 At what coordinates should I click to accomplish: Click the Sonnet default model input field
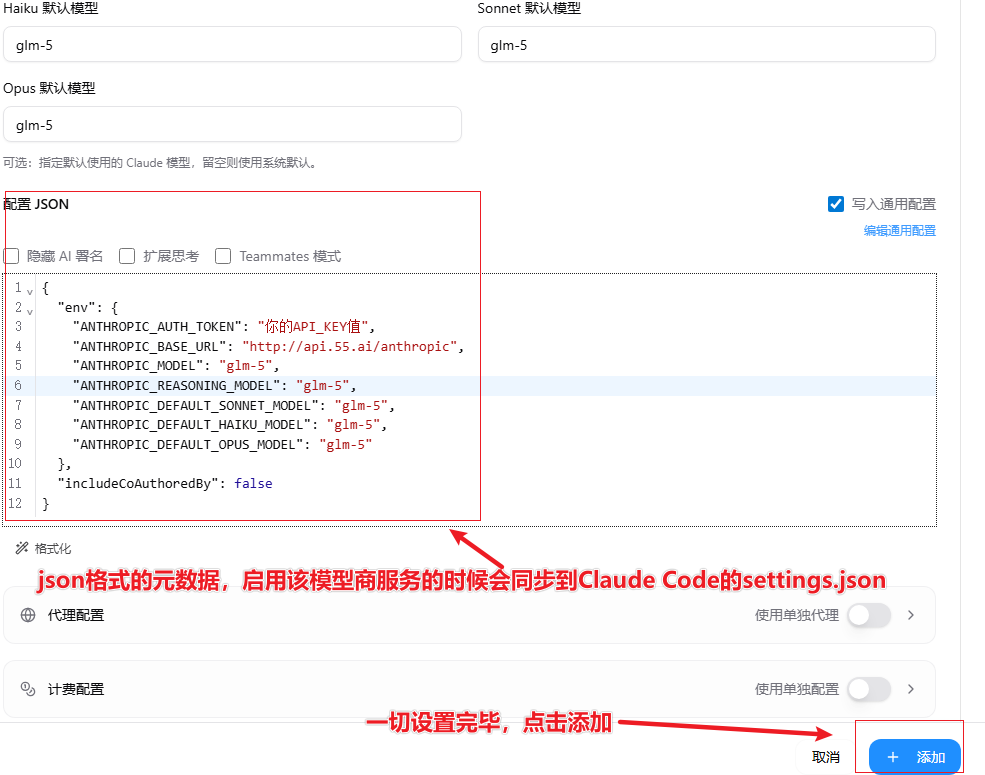tap(707, 45)
